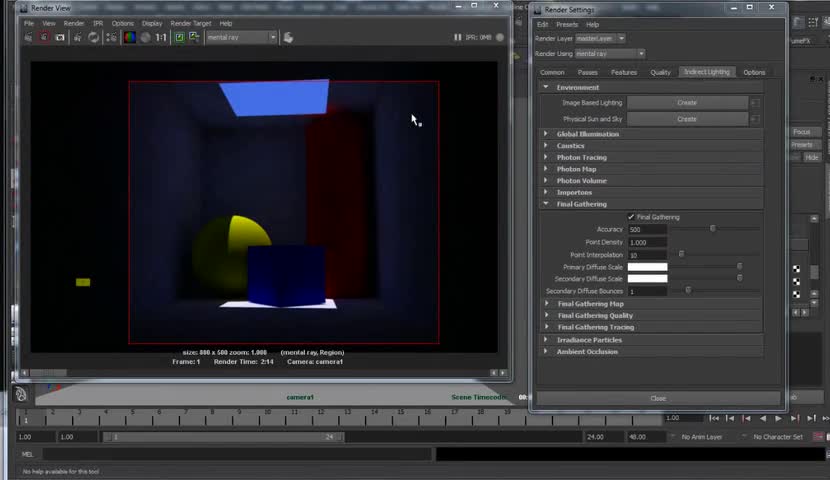Click the Go to start of playback range button
This screenshot has width=830, height=480.
714,419
